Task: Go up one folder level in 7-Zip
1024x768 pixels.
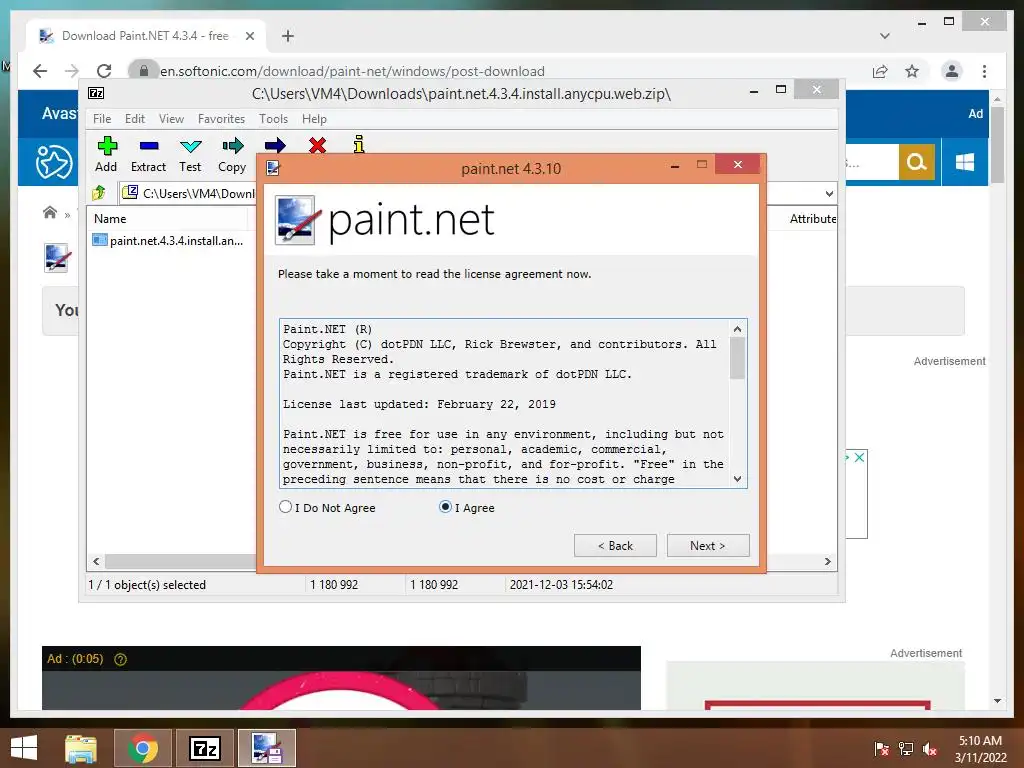Action: click(99, 193)
